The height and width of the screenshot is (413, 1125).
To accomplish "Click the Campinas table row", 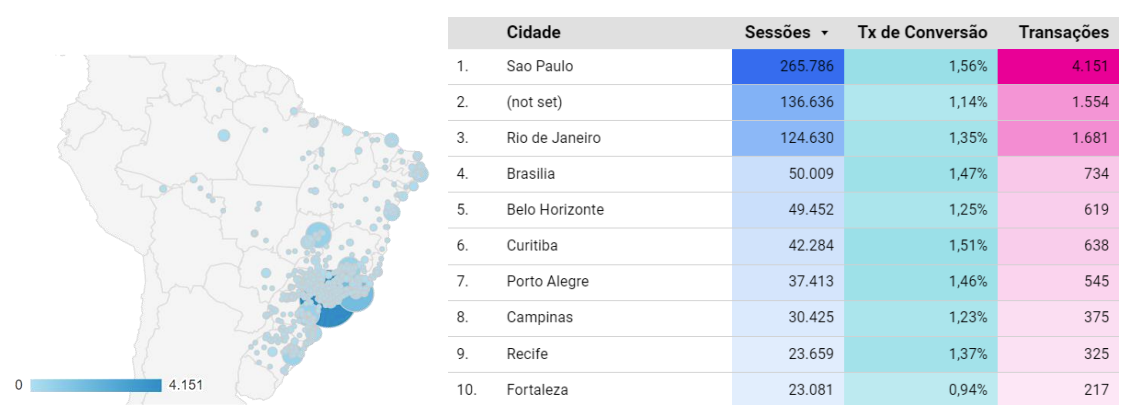I will point(540,318).
